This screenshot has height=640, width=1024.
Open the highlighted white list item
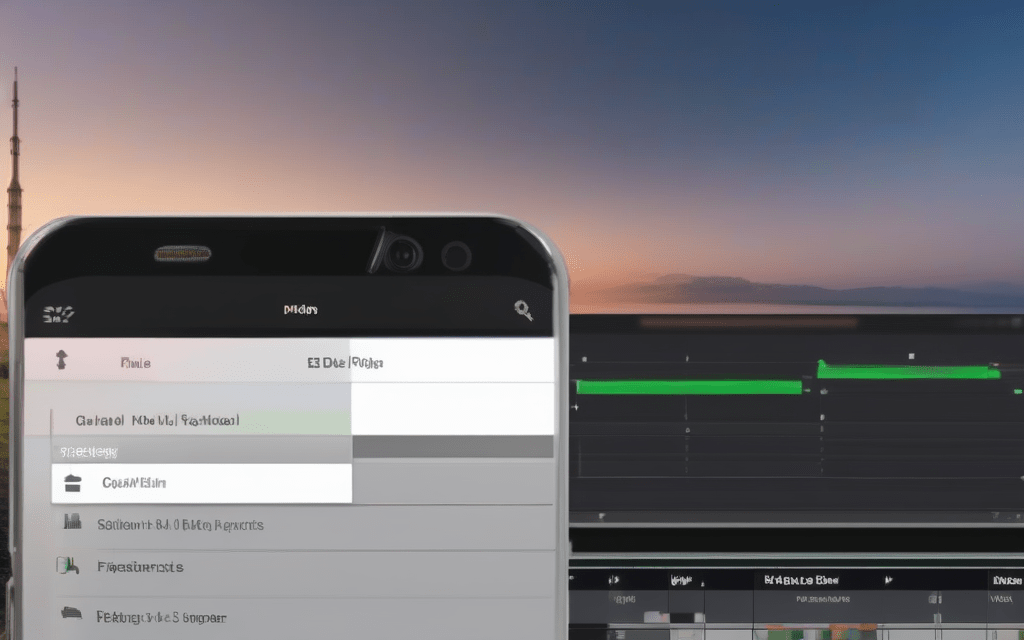[x=200, y=483]
